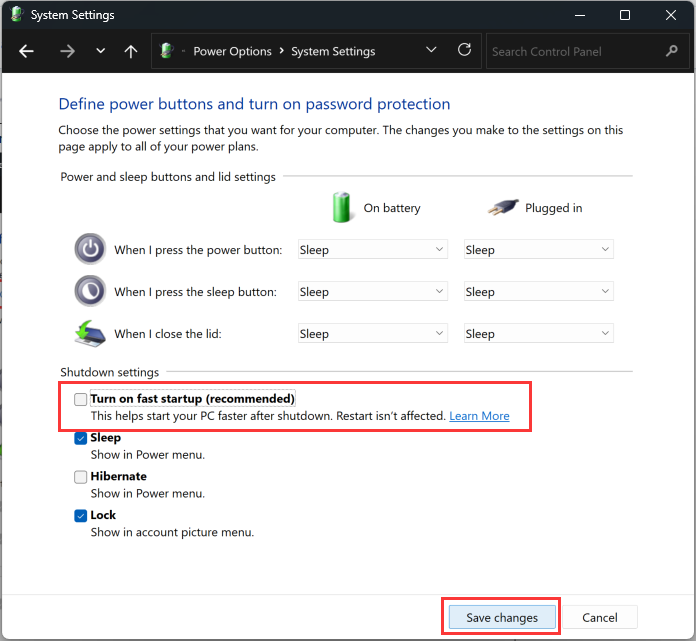Click the laptop lid icon
The height and width of the screenshot is (641, 696).
pos(90,334)
